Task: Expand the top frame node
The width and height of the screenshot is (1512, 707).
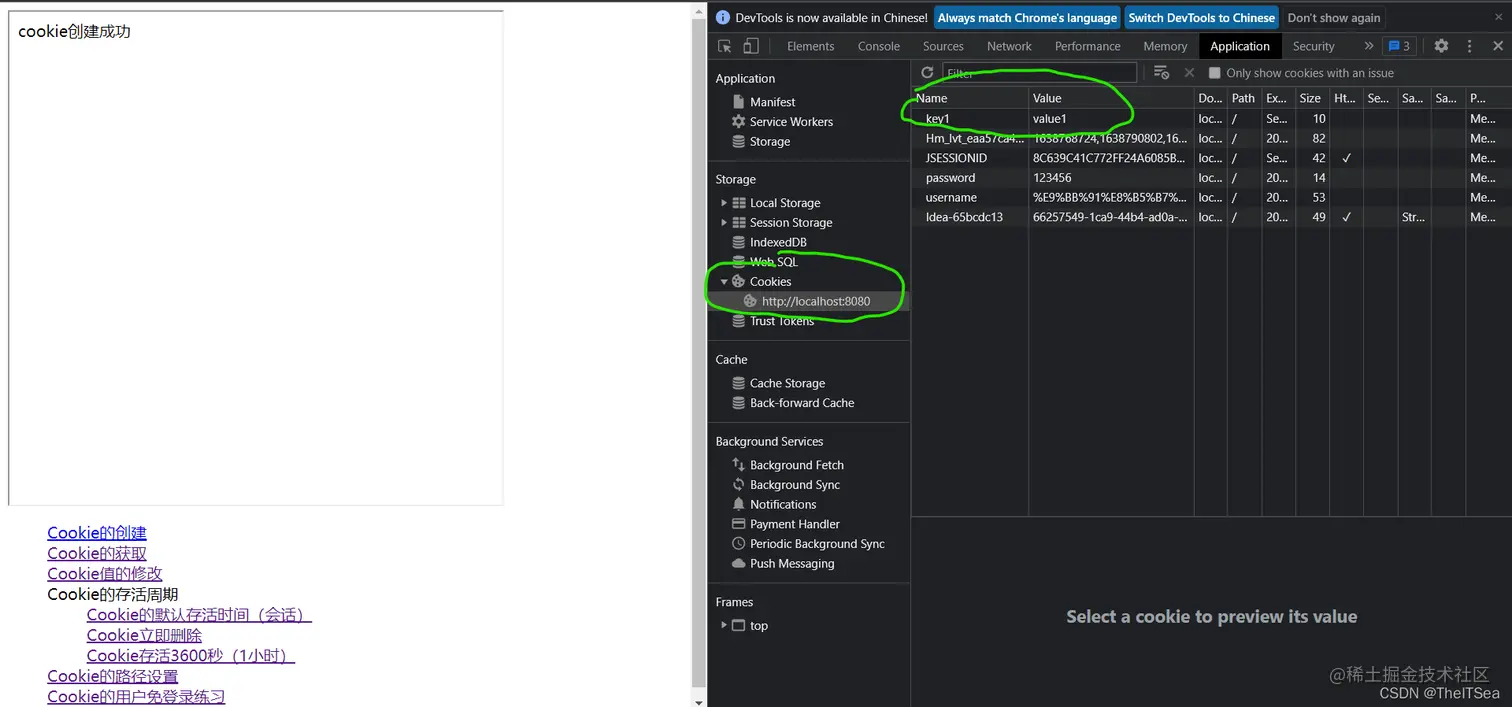Action: click(724, 626)
